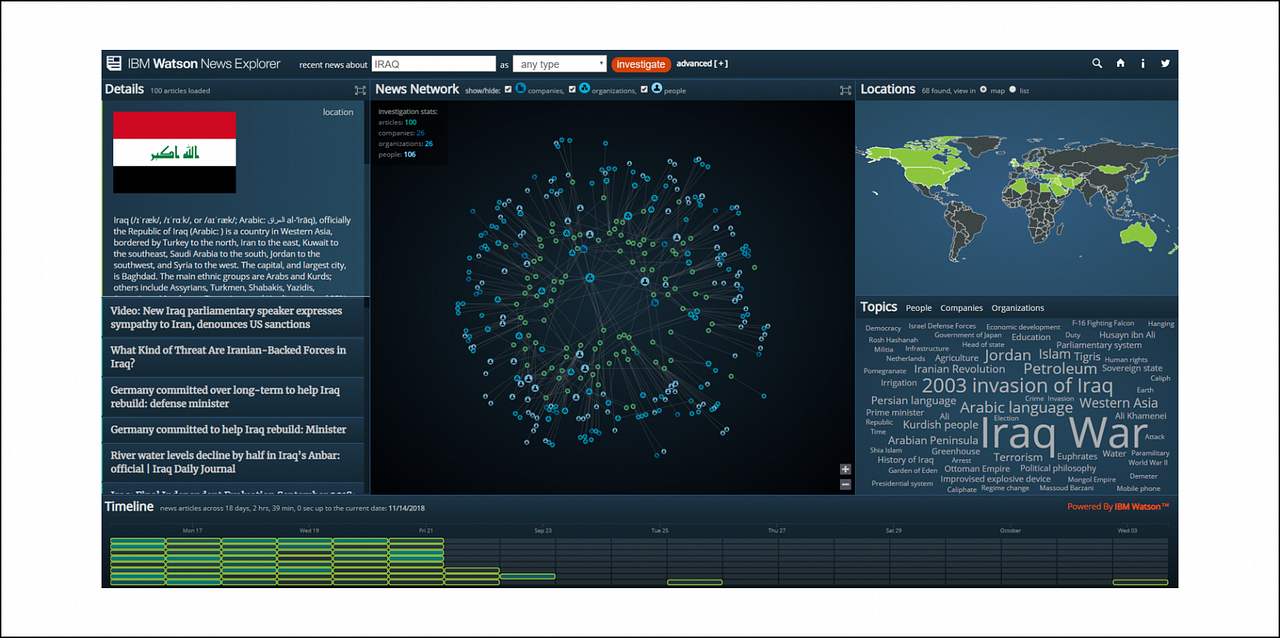
Task: Select 'Western Asia' topic
Action: click(1118, 403)
